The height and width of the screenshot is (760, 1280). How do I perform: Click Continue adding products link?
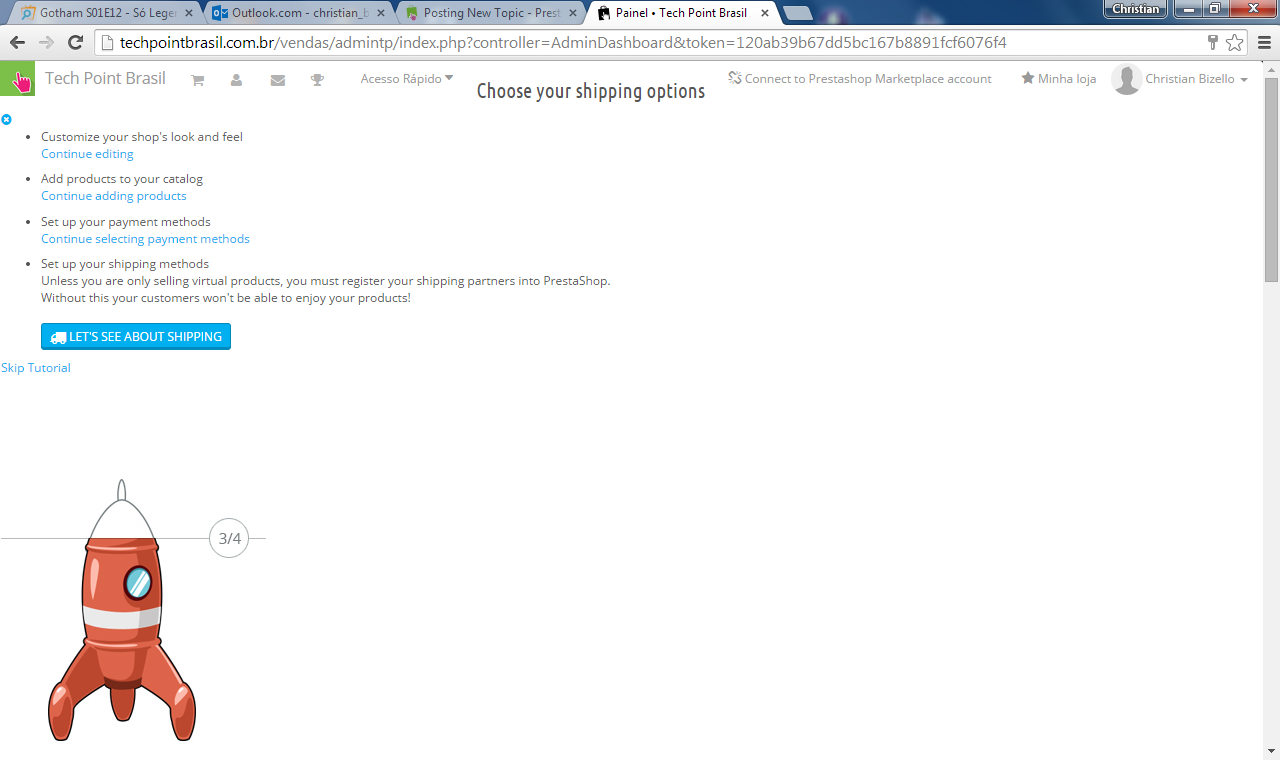tap(114, 196)
